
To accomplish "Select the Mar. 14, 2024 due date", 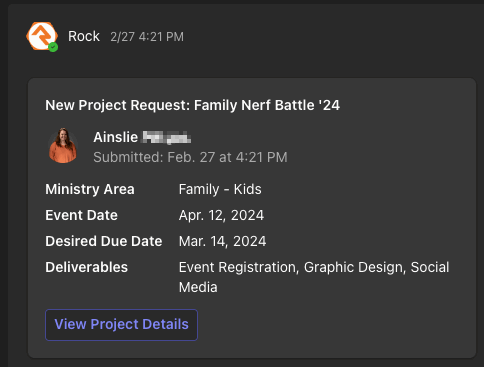I will coord(222,241).
